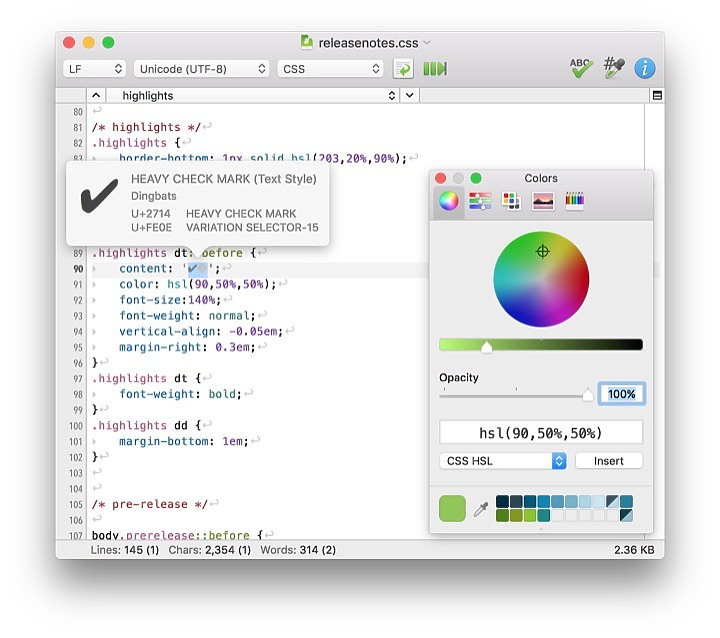The image size is (720, 638).
Task: Select the olive saved swatch
Action: pyautogui.click(x=516, y=516)
